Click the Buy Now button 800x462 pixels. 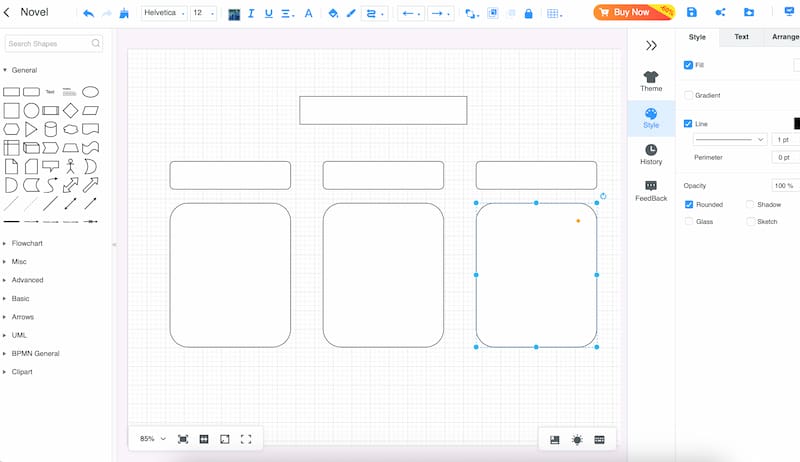pos(634,12)
